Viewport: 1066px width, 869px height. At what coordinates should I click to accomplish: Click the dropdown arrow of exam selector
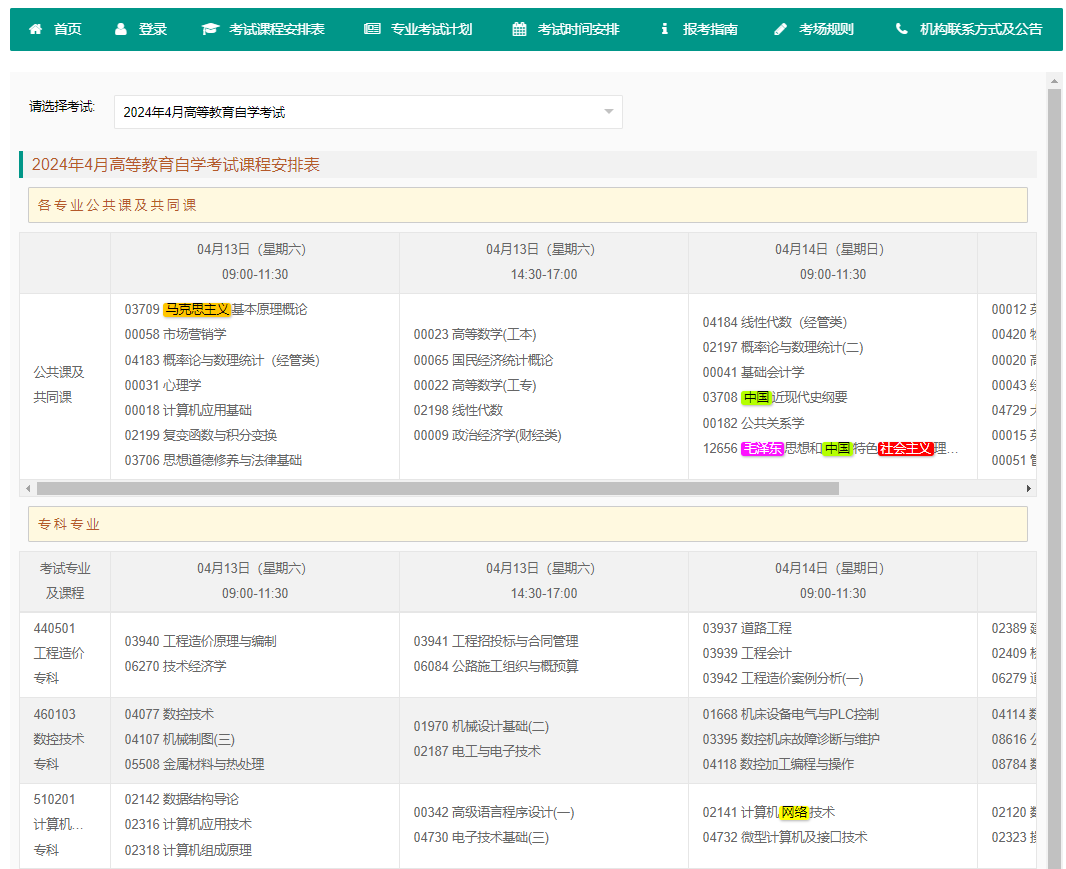pyautogui.click(x=608, y=112)
